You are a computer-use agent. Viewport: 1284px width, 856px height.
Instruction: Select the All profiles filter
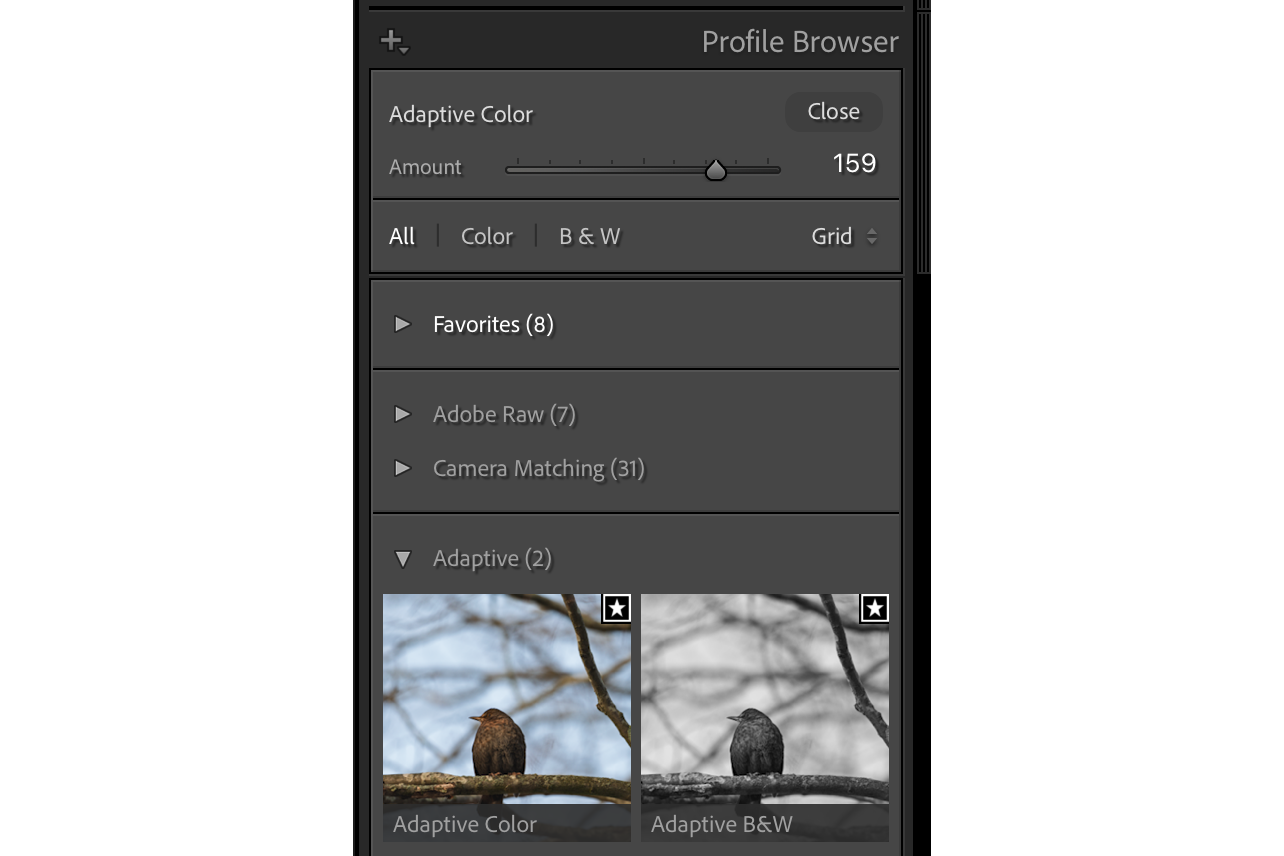(x=401, y=236)
